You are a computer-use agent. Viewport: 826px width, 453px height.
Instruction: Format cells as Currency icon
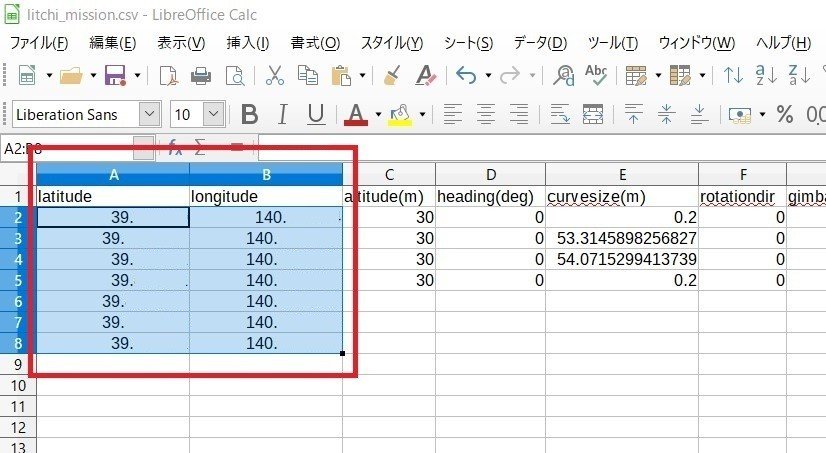pos(740,114)
